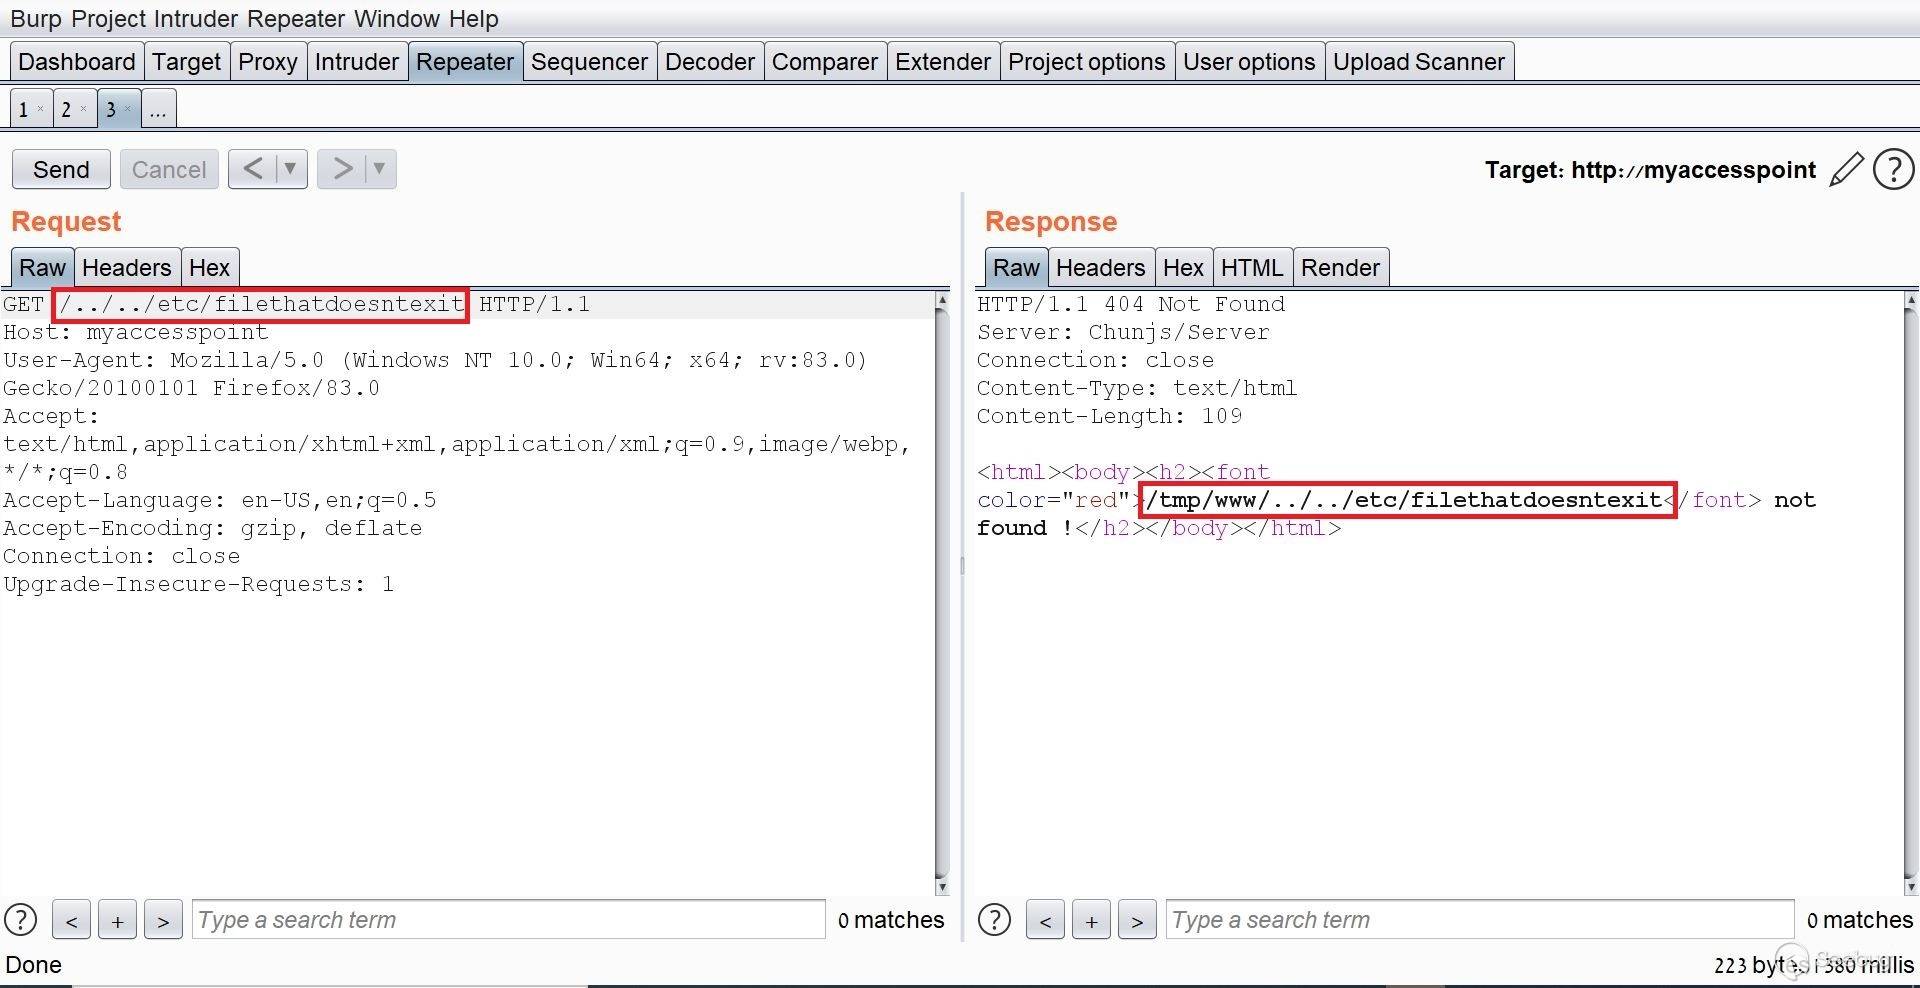The height and width of the screenshot is (988, 1920).
Task: Open the Upload Scanner tab
Action: pyautogui.click(x=1419, y=61)
